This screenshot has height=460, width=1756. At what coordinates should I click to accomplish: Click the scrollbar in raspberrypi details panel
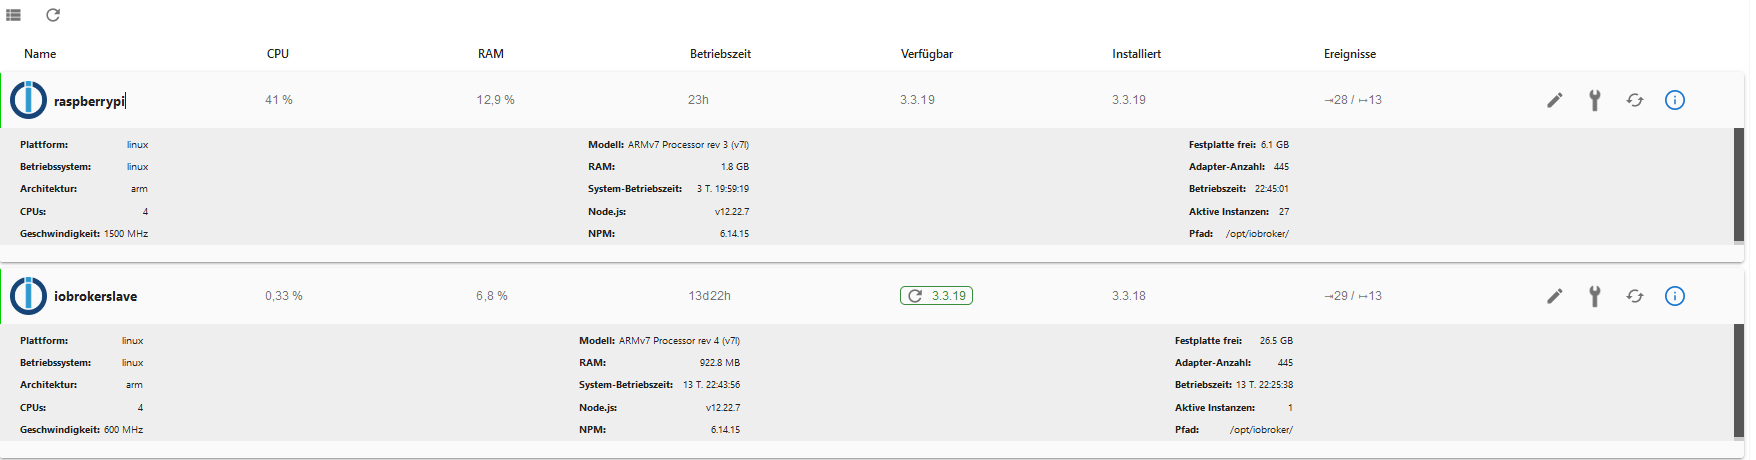click(1739, 185)
